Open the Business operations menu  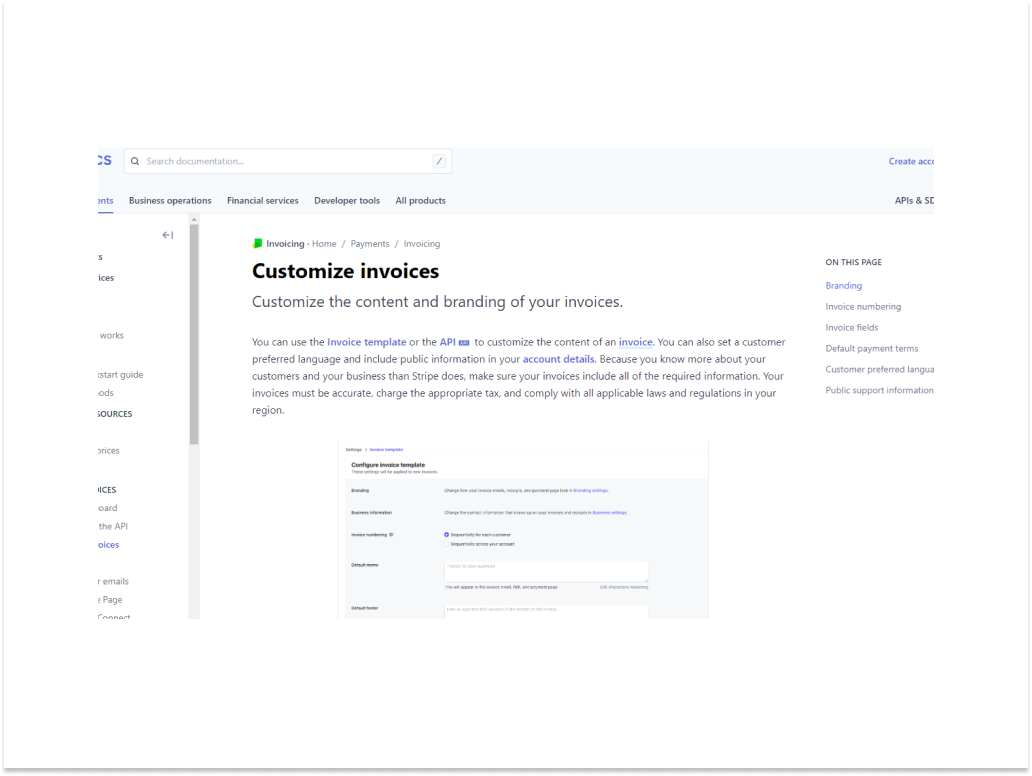(x=170, y=200)
